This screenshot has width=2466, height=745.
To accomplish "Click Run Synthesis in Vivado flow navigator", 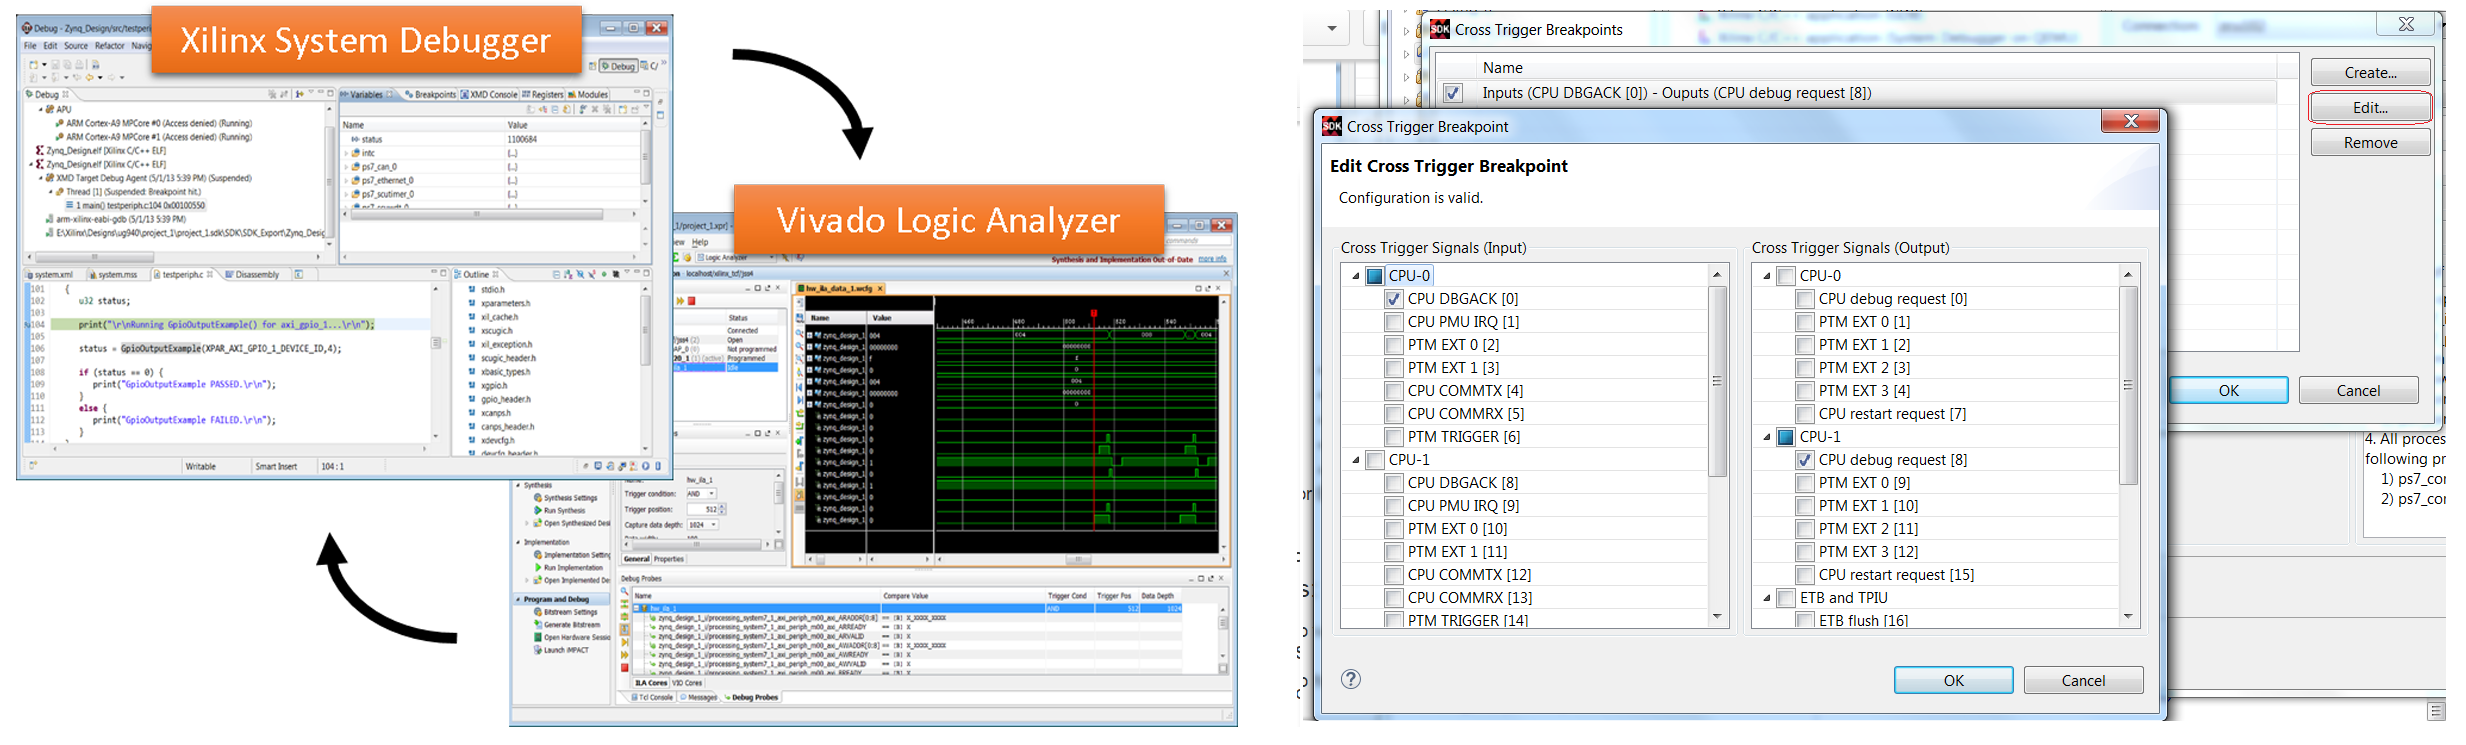I will [564, 511].
